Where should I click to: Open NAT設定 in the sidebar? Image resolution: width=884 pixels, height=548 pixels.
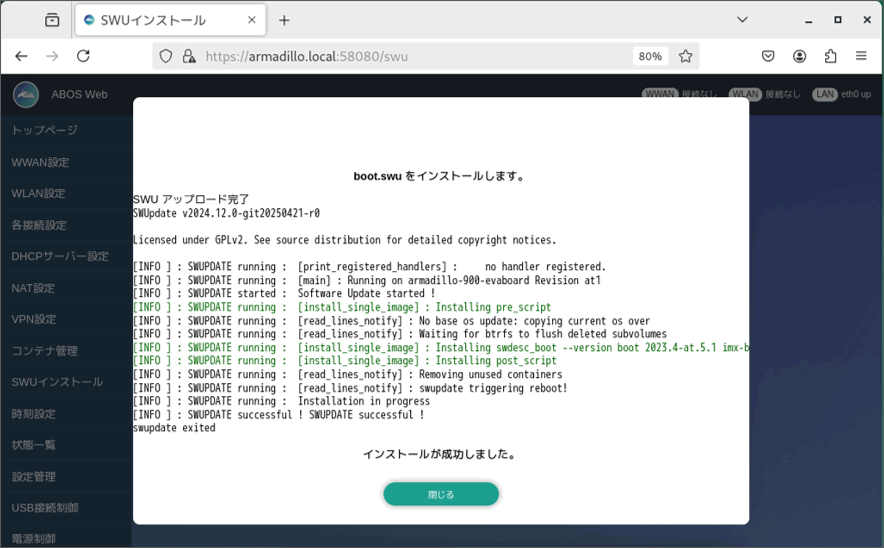[33, 288]
